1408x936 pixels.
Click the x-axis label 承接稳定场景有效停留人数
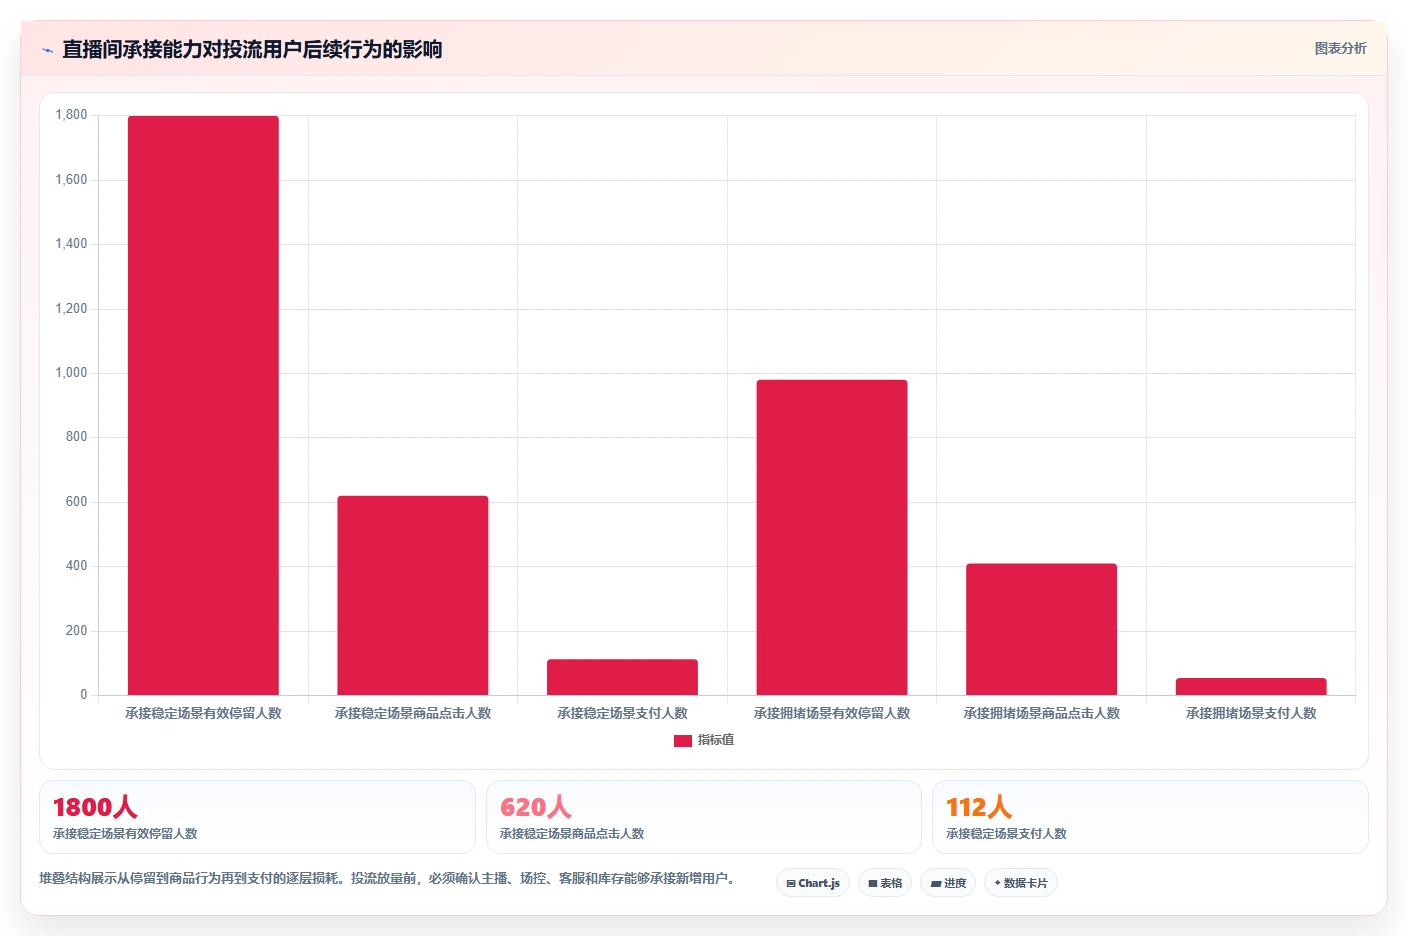tap(203, 713)
